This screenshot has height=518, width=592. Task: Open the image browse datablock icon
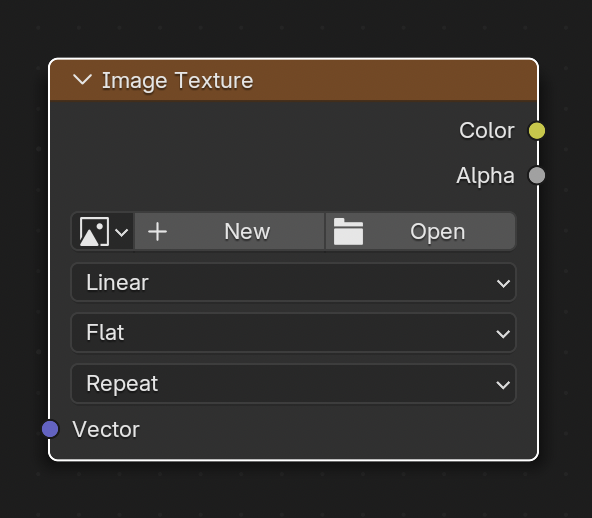(x=94, y=231)
